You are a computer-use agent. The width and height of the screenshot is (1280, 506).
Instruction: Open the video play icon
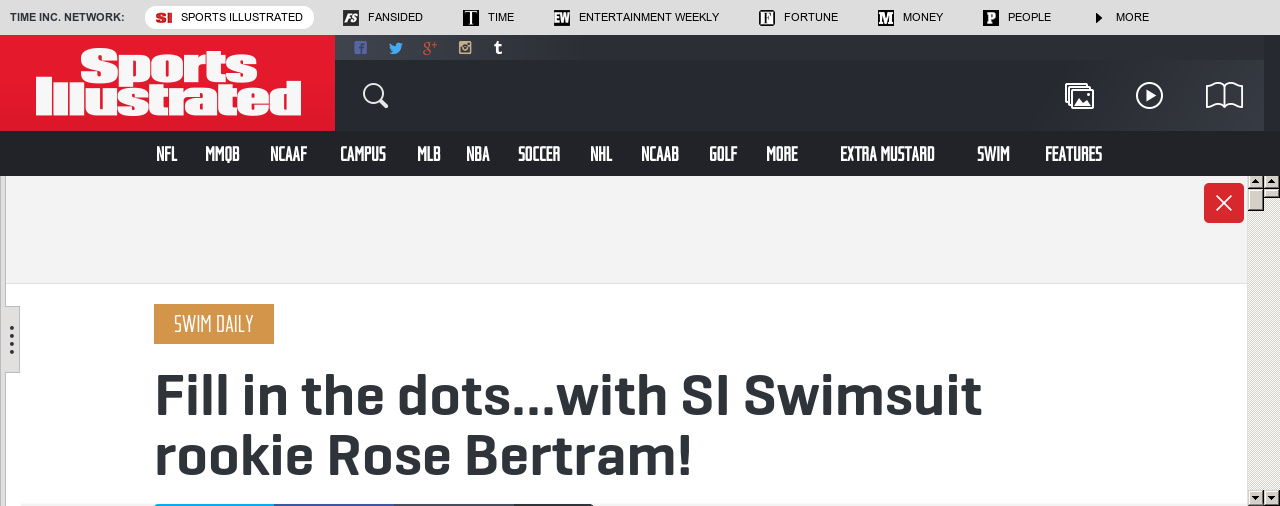(1150, 96)
